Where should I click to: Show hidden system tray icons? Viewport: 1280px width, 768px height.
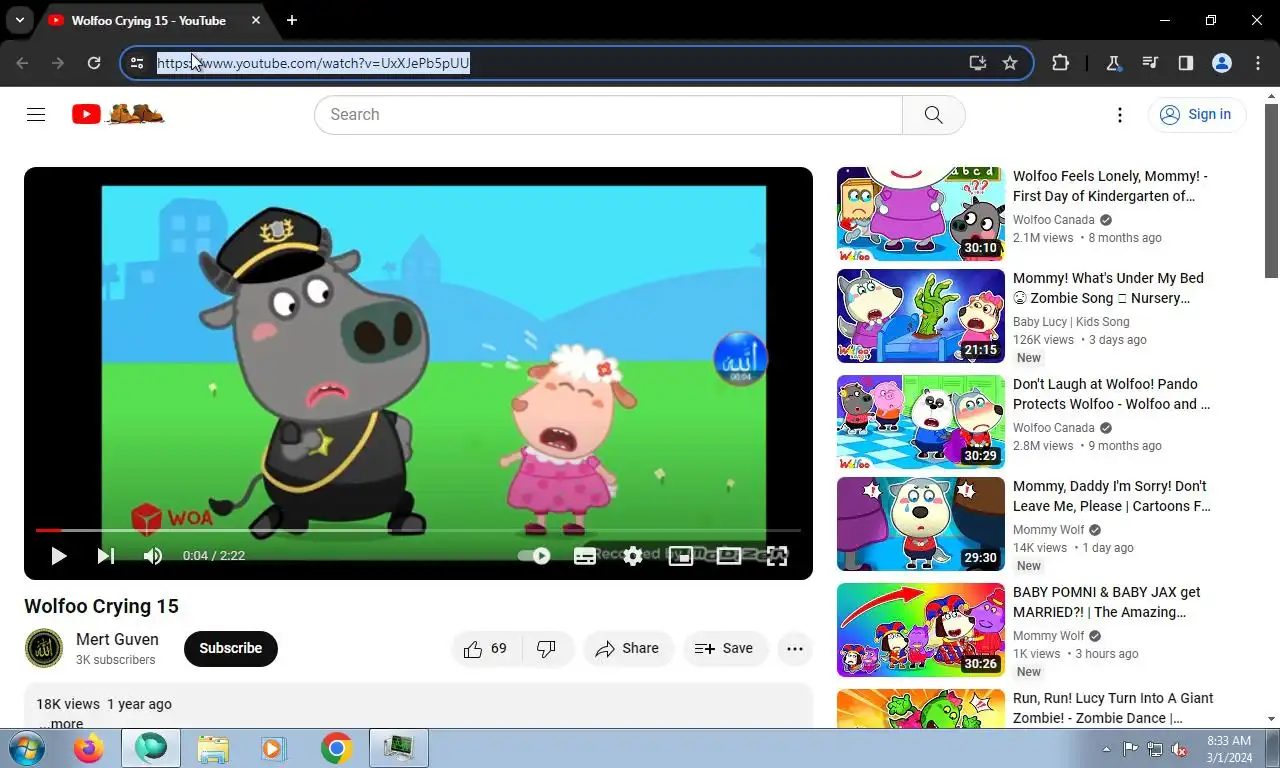tap(1106, 749)
